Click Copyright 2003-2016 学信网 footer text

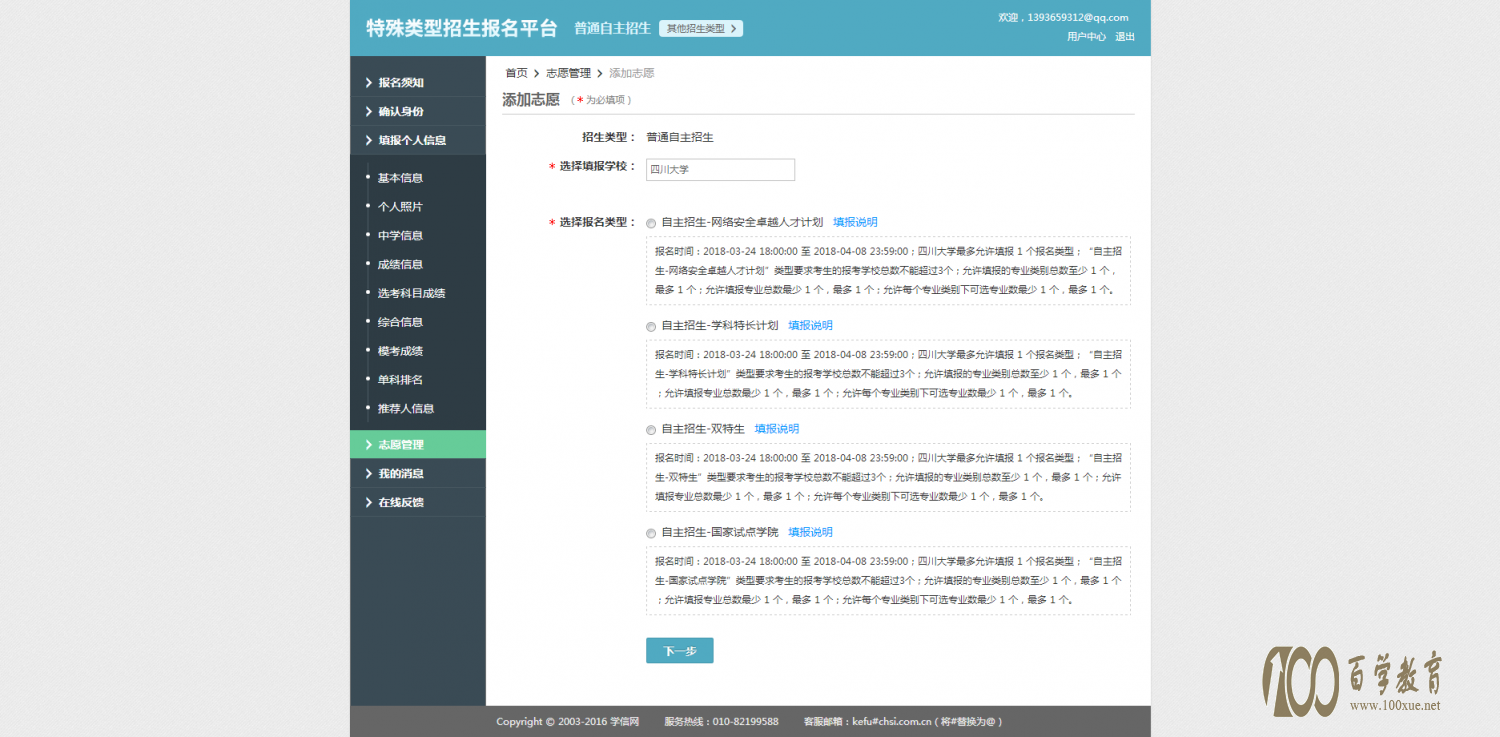point(568,721)
